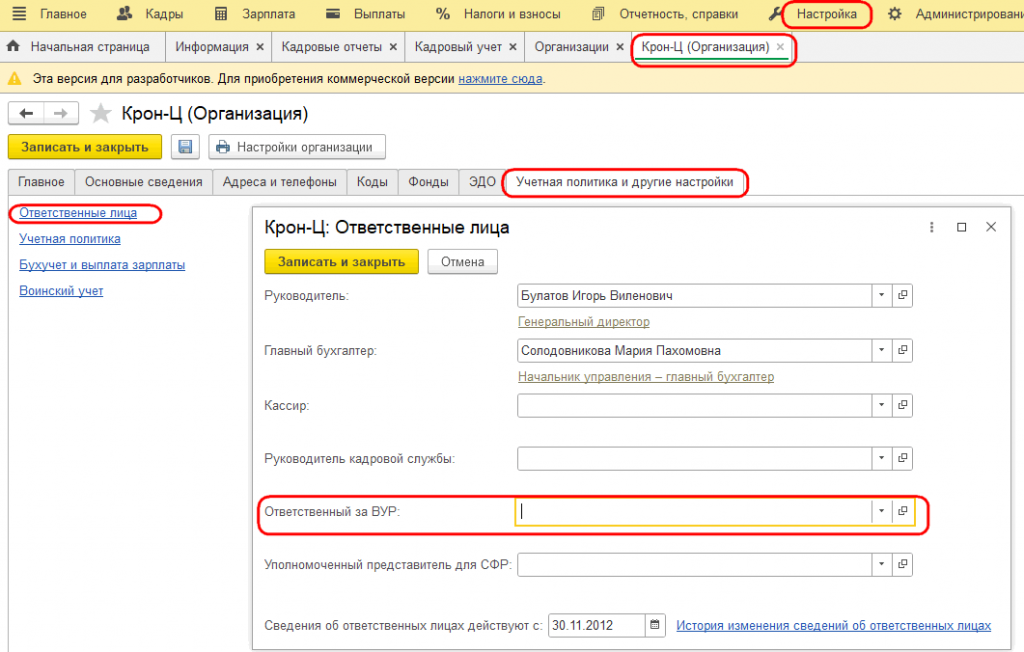Expand the Ответственный за ВУР dropdown
Image resolution: width=1024 pixels, height=652 pixels.
tap(882, 511)
